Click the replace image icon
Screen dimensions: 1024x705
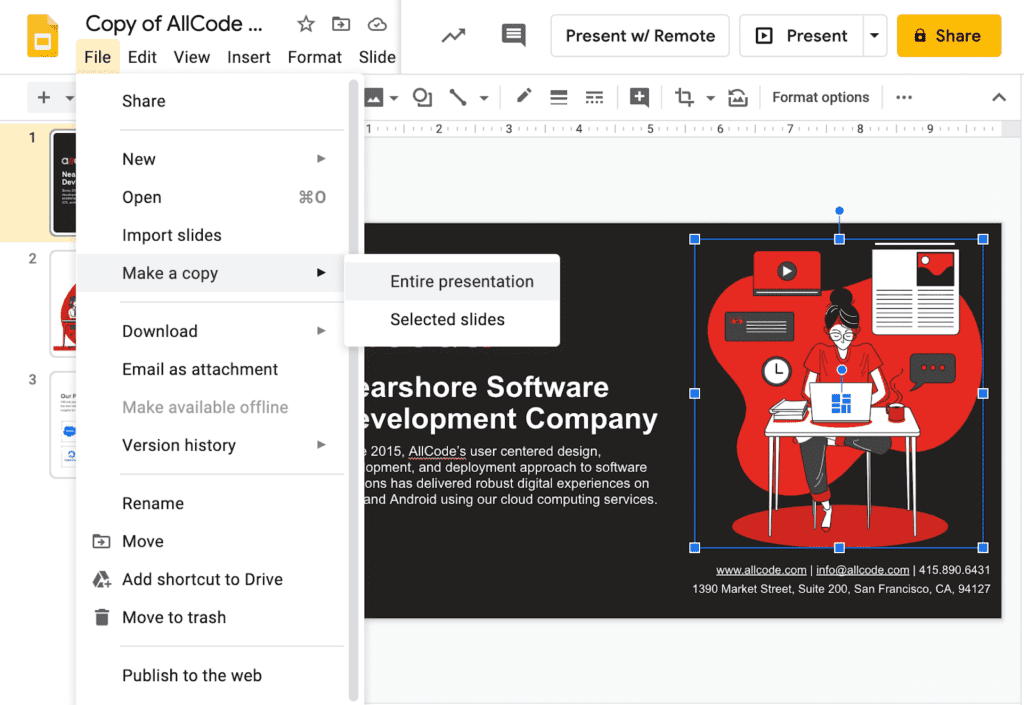[x=738, y=97]
